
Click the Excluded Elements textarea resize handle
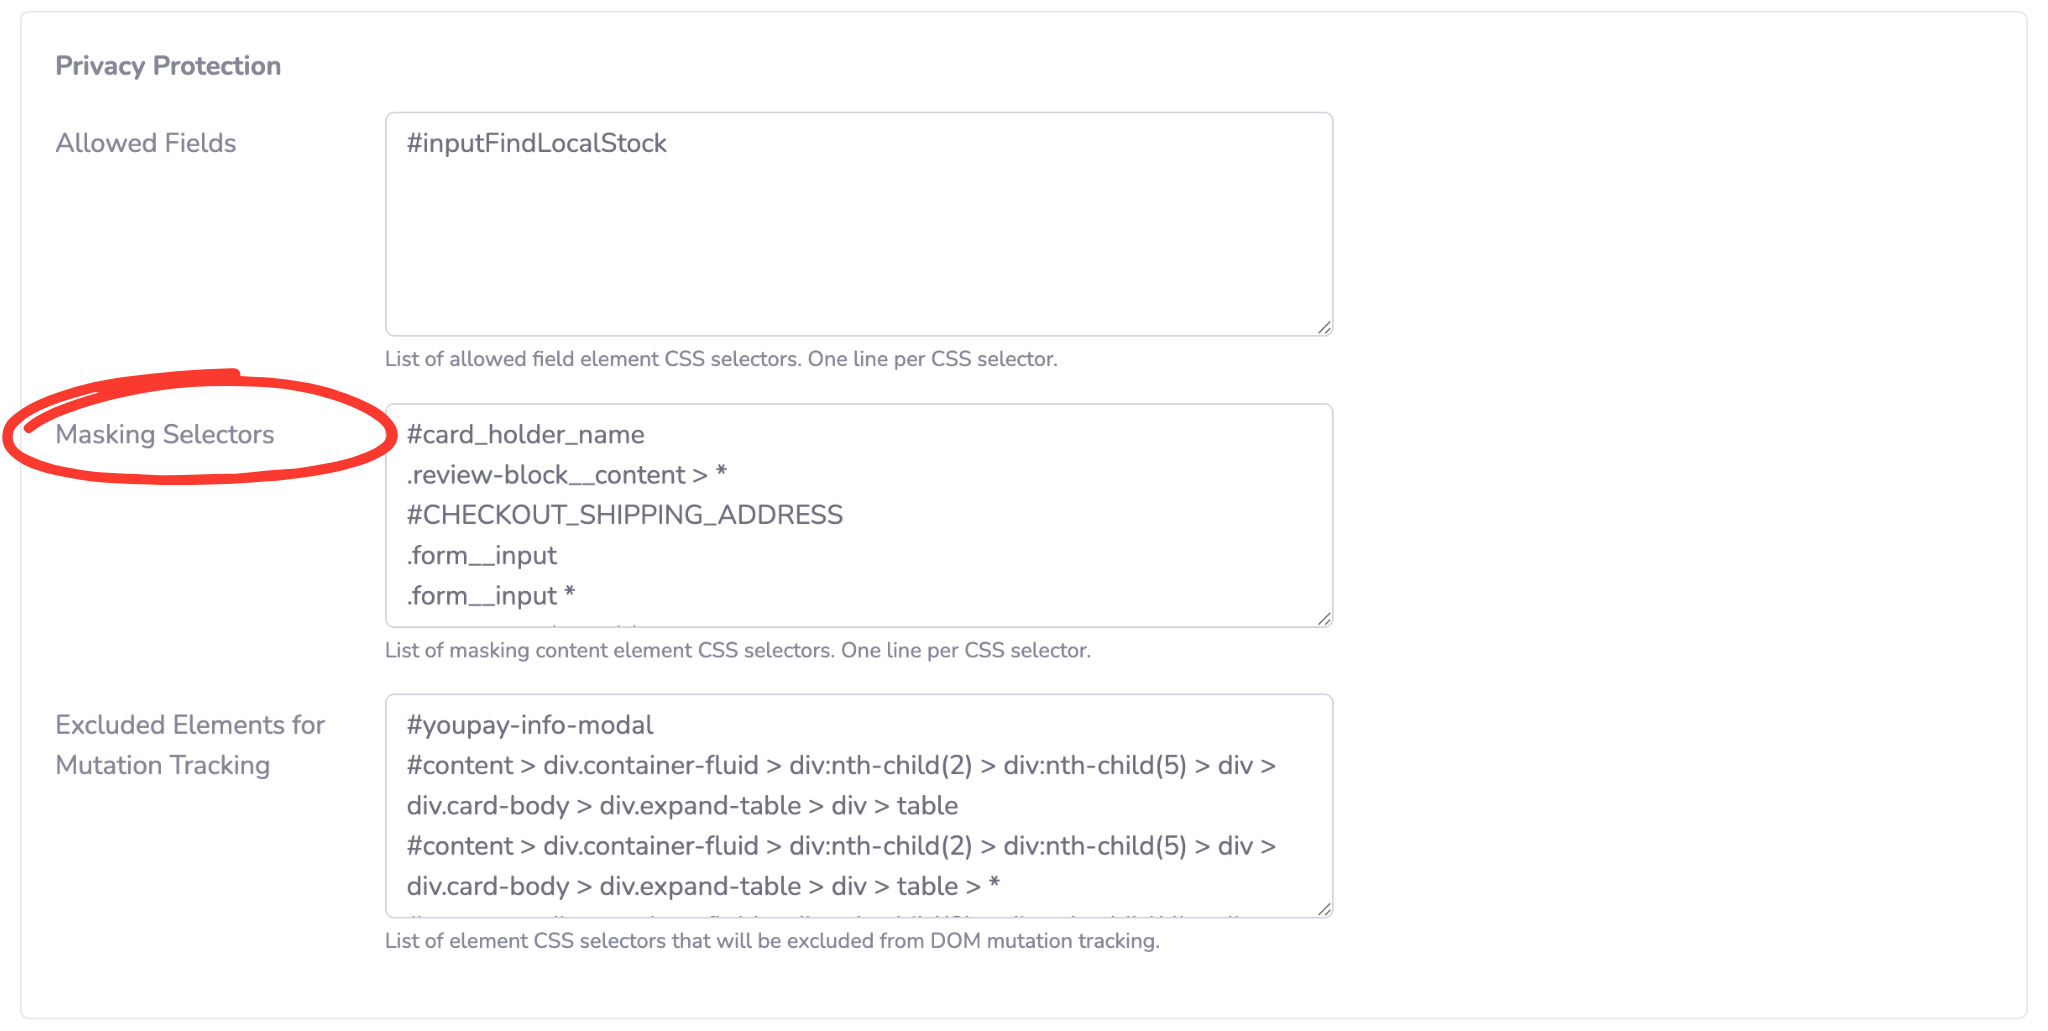coord(1323,908)
